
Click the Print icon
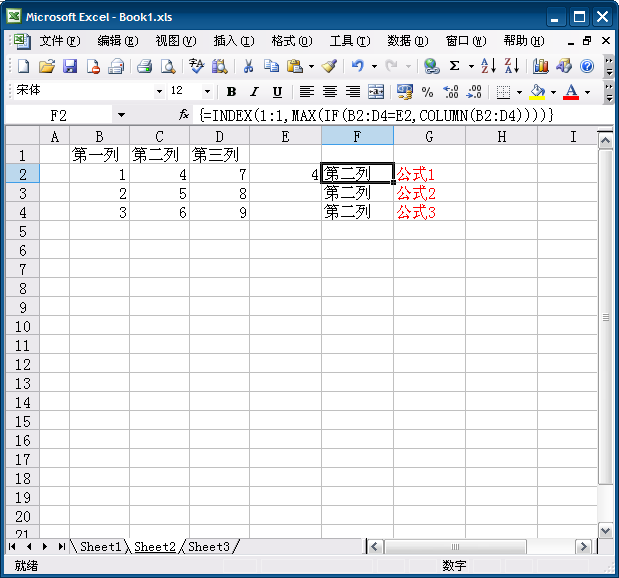(144, 66)
